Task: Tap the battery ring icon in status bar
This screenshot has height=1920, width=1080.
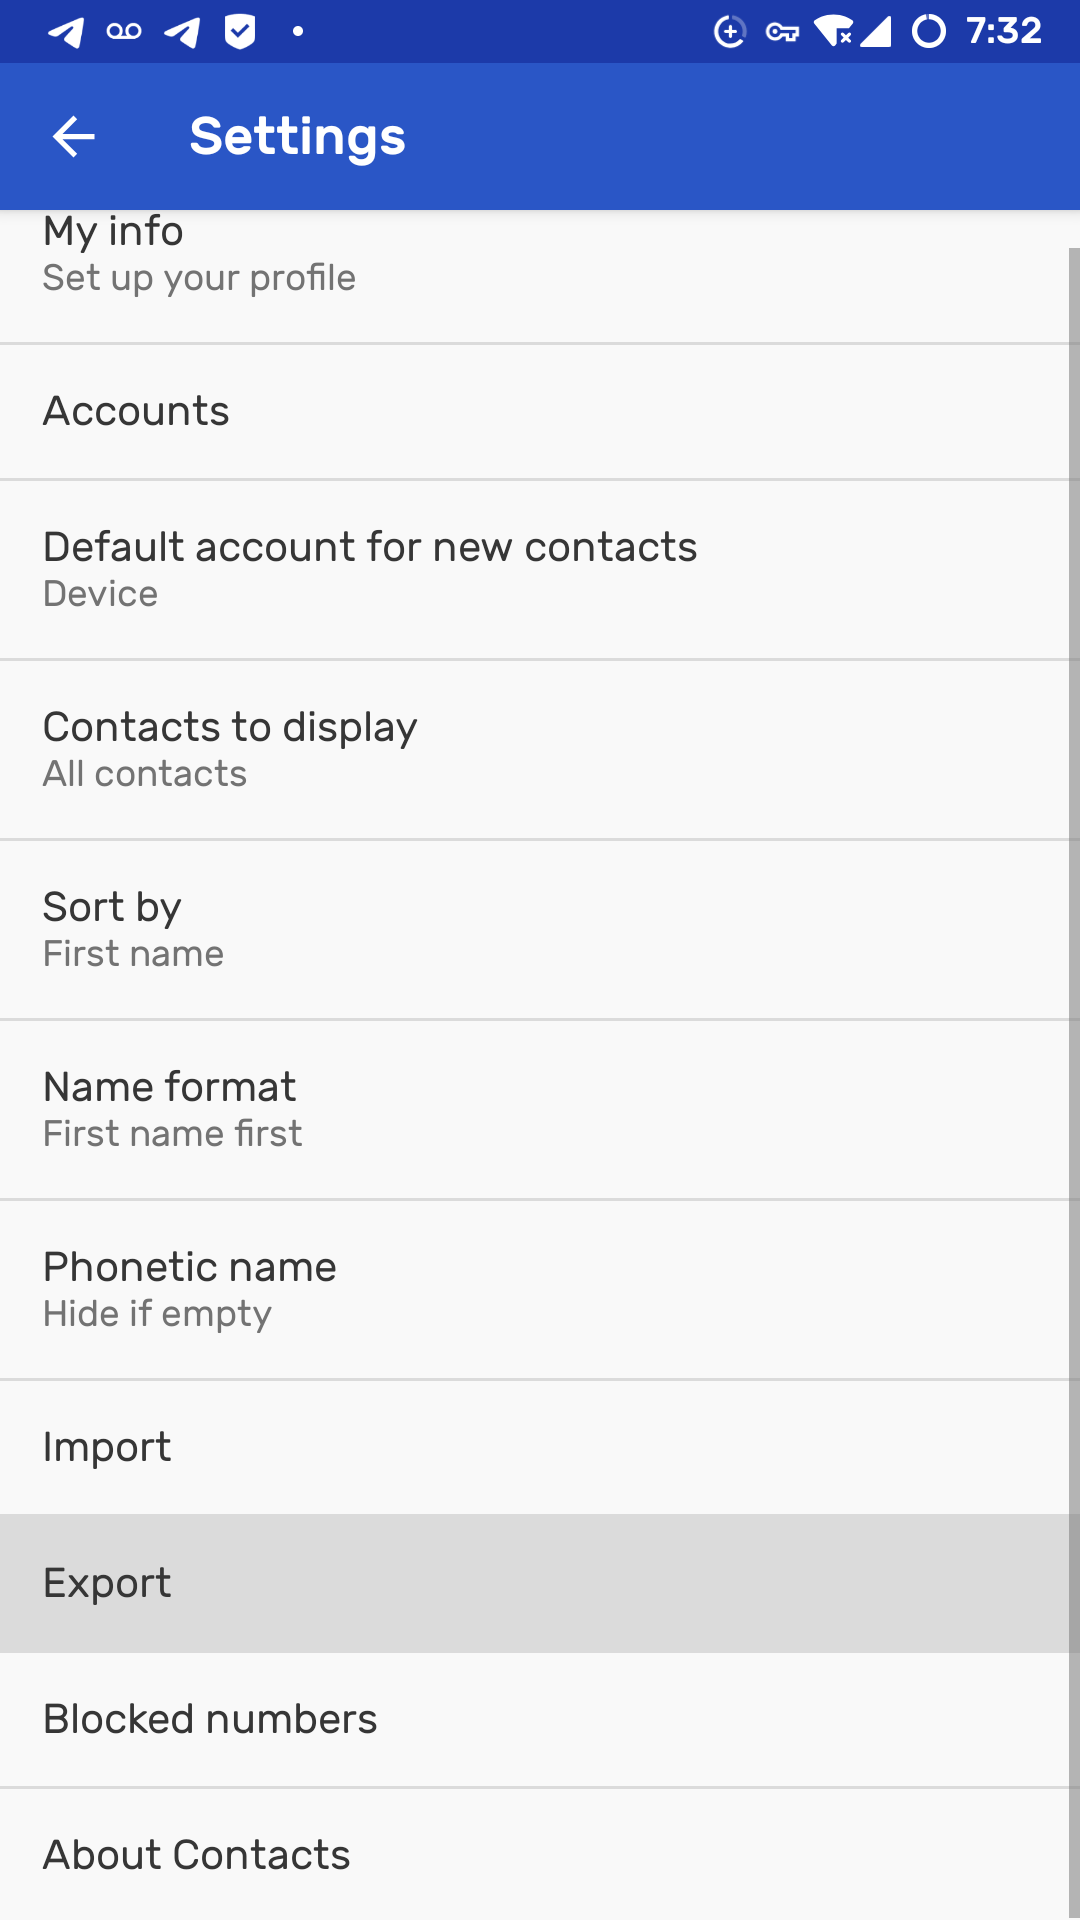Action: click(928, 32)
